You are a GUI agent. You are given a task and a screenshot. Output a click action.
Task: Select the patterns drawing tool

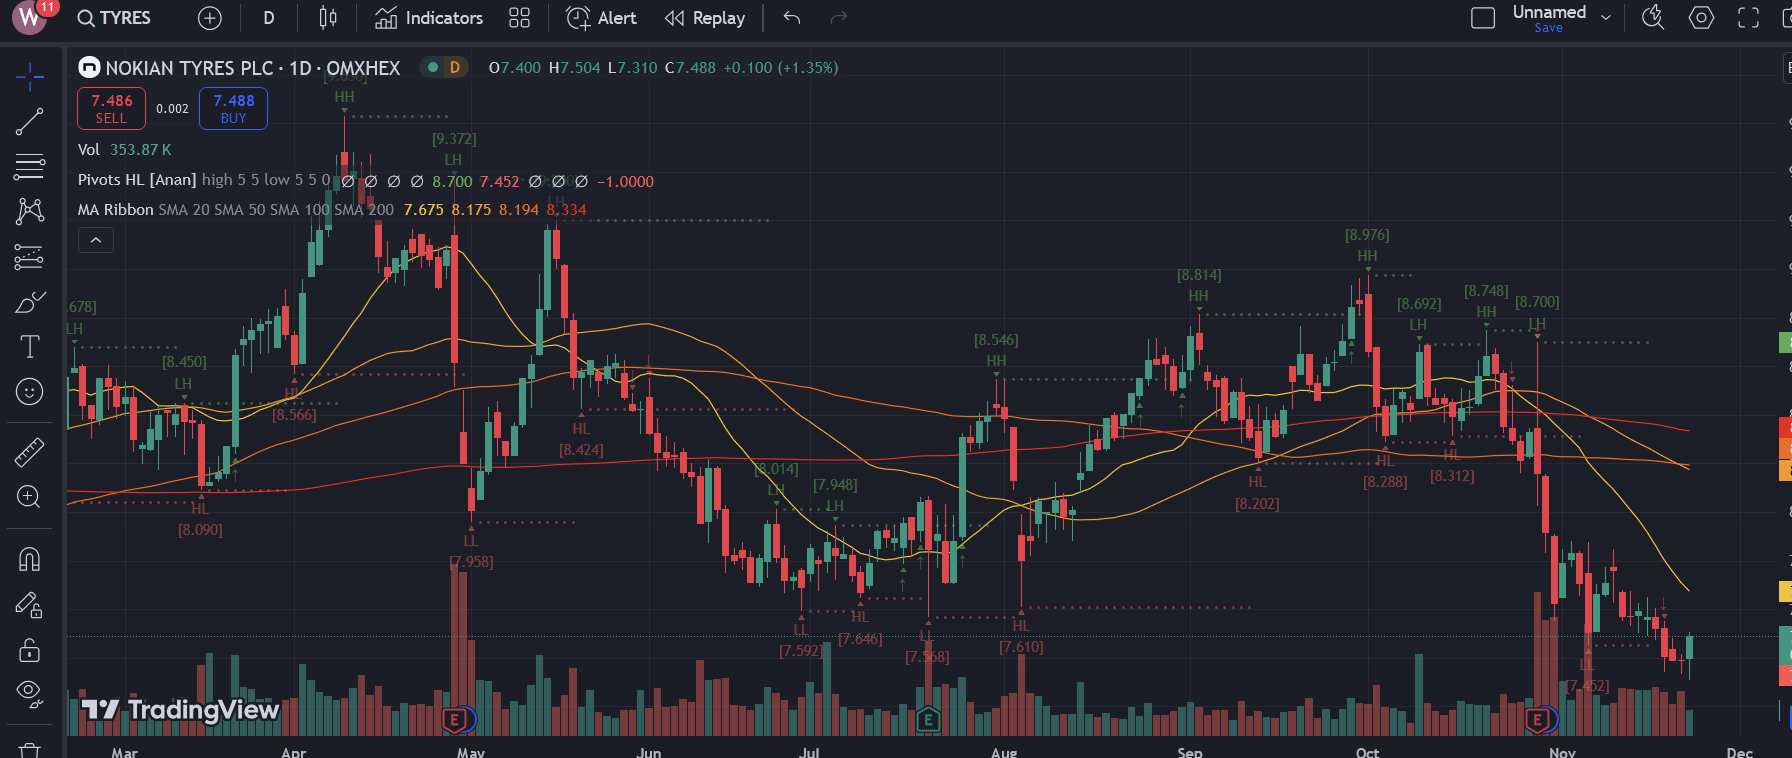coord(29,211)
